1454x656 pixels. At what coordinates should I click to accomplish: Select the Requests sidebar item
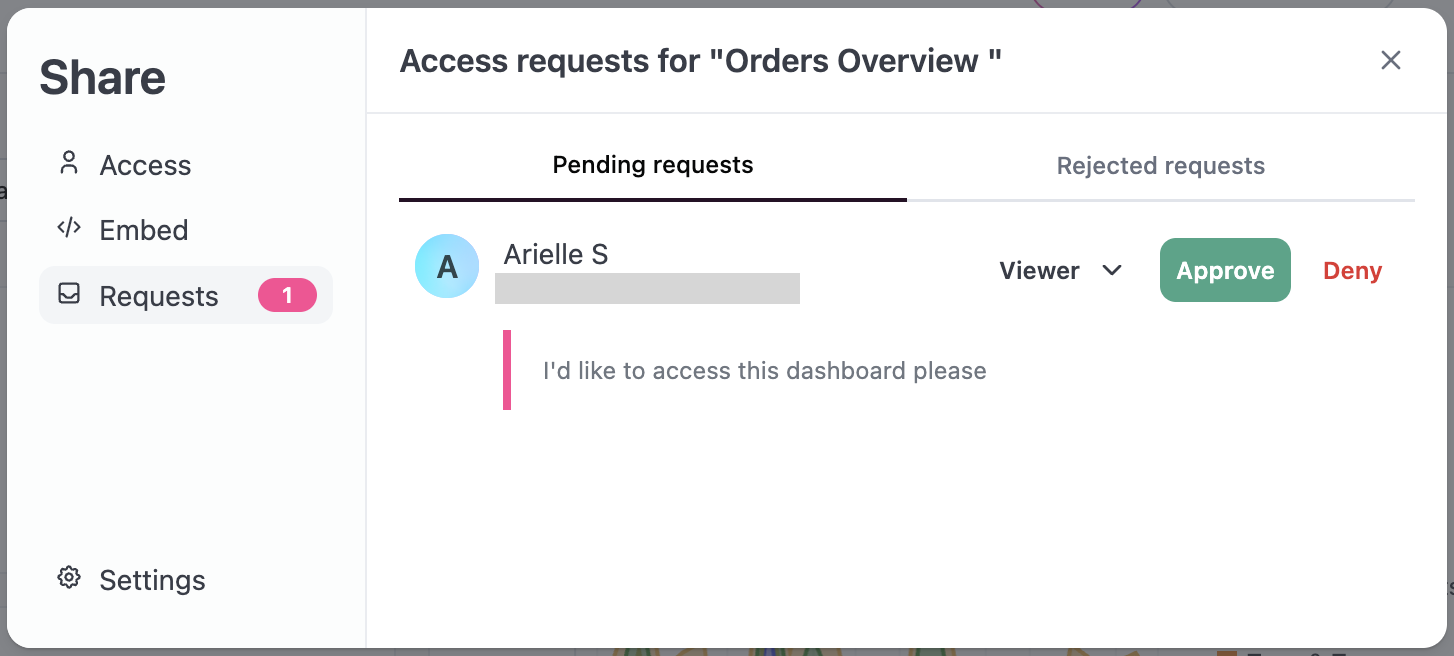click(x=186, y=295)
